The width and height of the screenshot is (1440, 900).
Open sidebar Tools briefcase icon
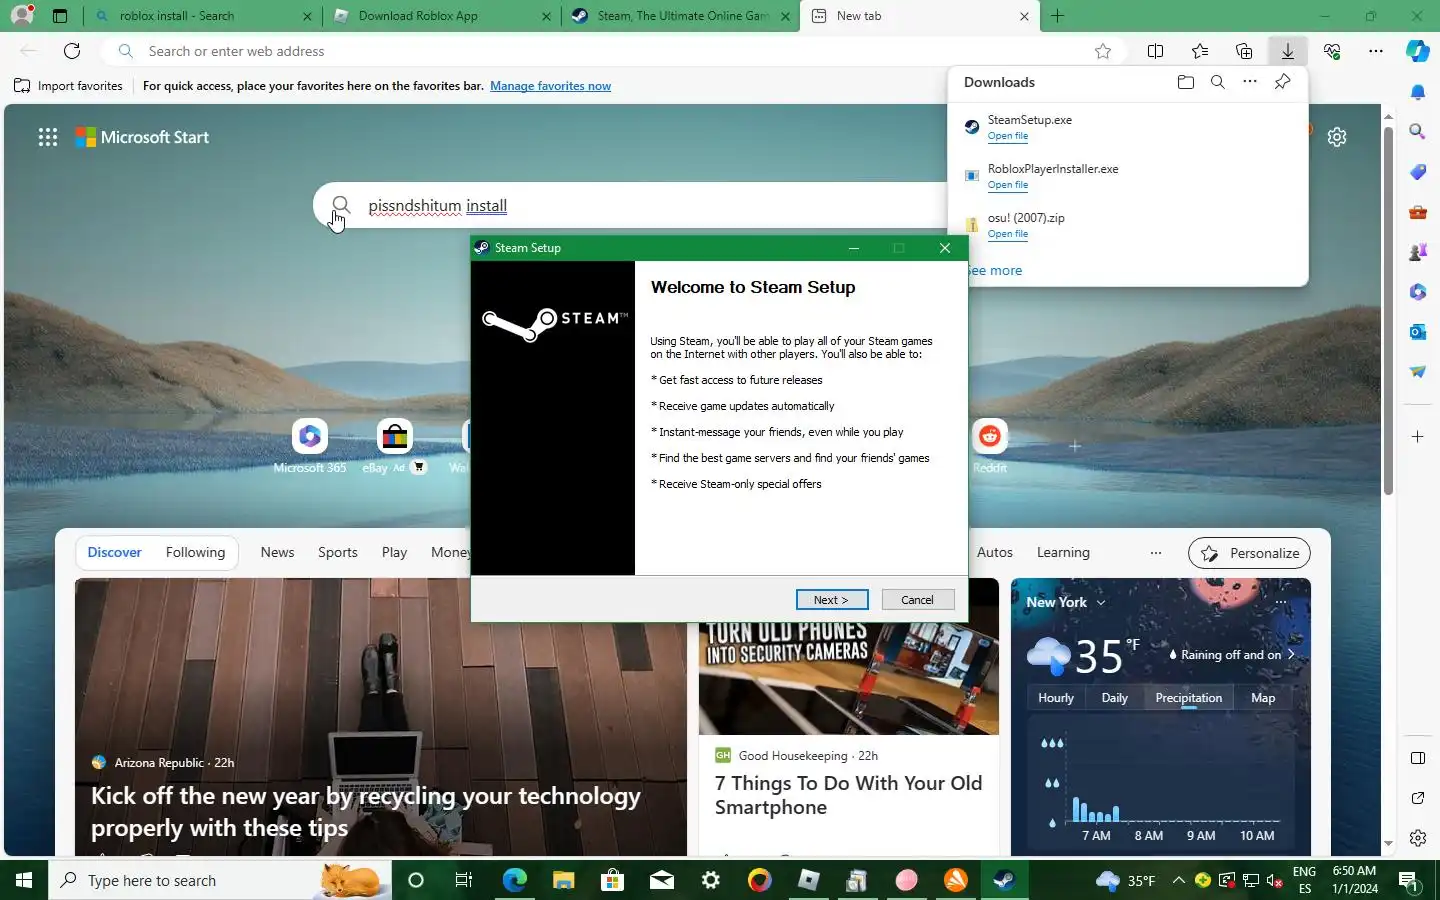point(1418,212)
